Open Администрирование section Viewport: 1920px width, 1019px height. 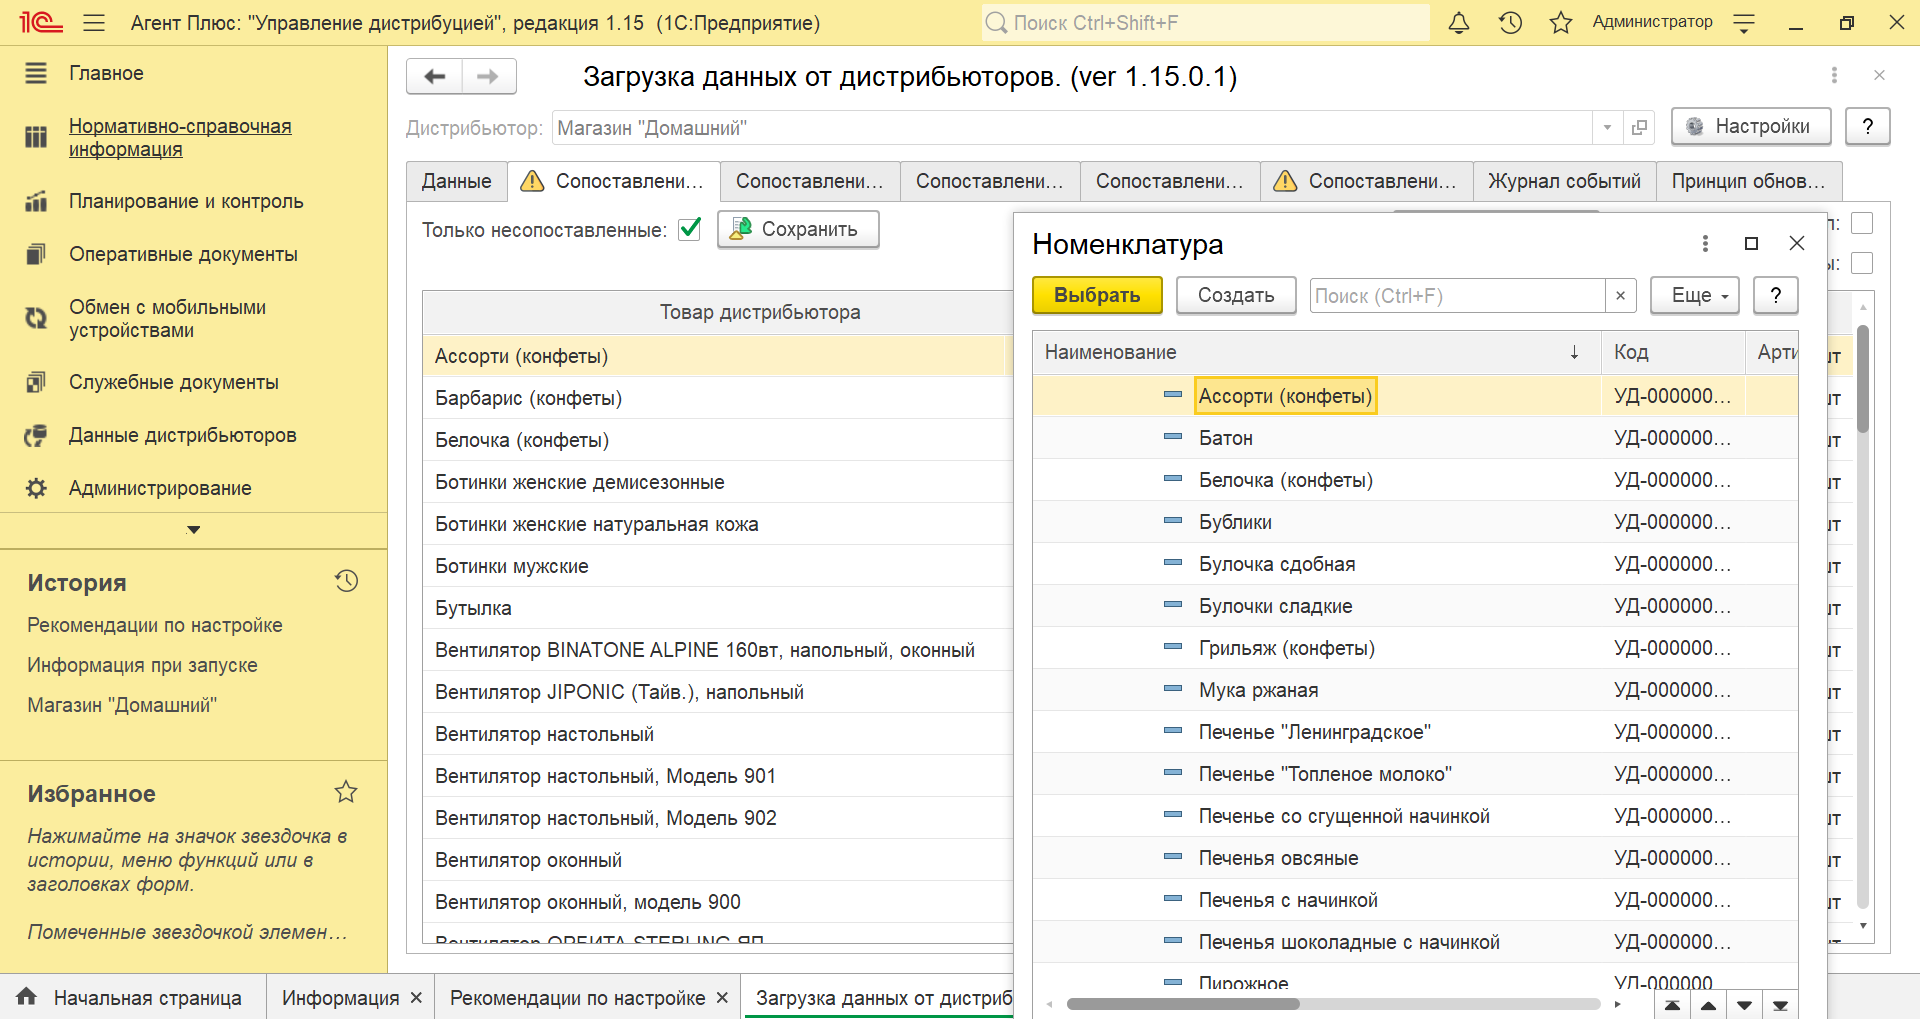160,488
